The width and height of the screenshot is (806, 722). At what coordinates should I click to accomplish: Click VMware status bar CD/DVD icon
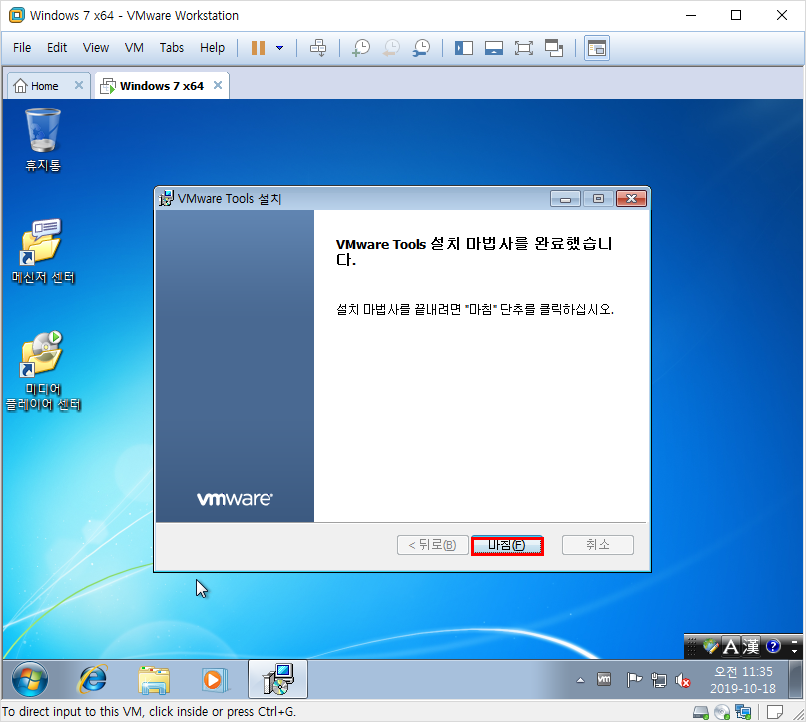coord(722,712)
